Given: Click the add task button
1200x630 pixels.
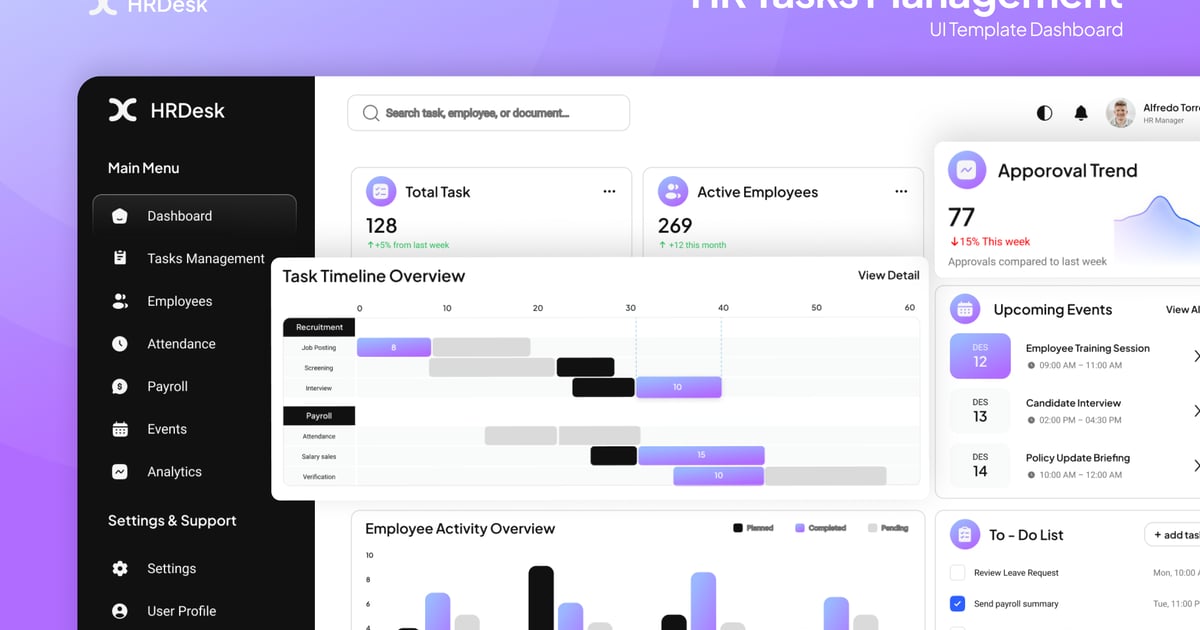Looking at the screenshot, I should [1172, 535].
